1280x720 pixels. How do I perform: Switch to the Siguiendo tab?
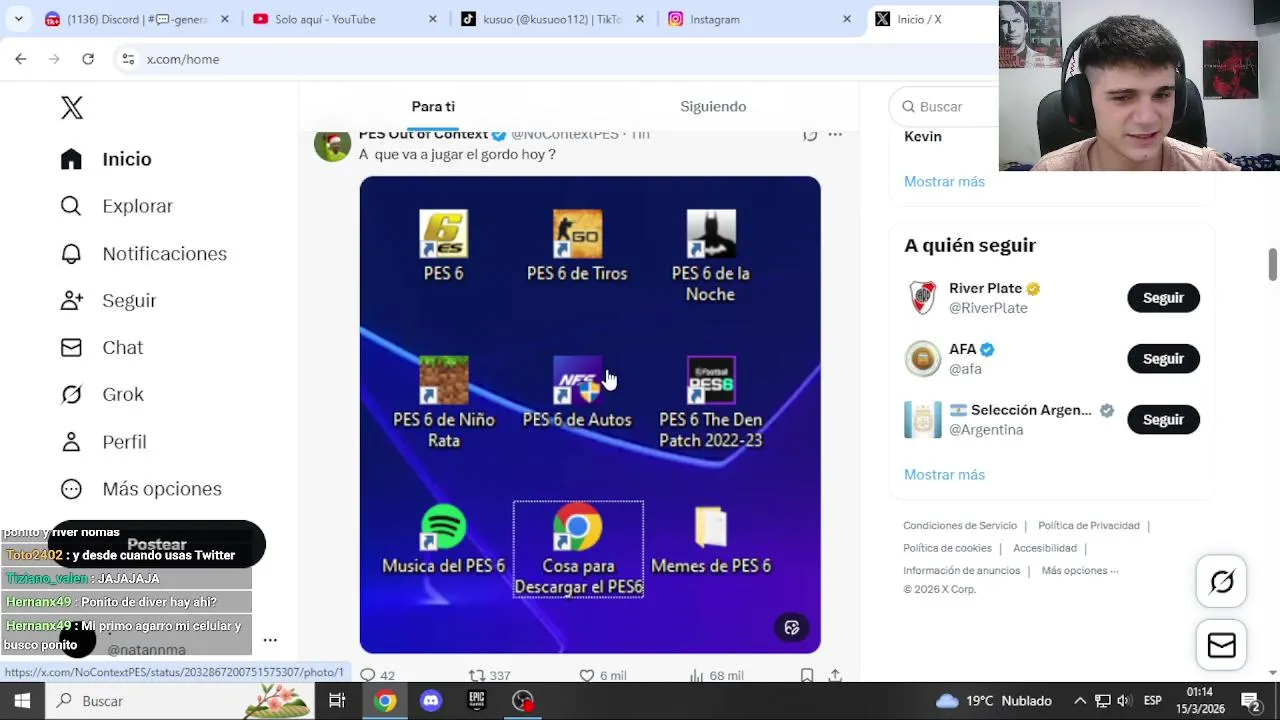[713, 107]
